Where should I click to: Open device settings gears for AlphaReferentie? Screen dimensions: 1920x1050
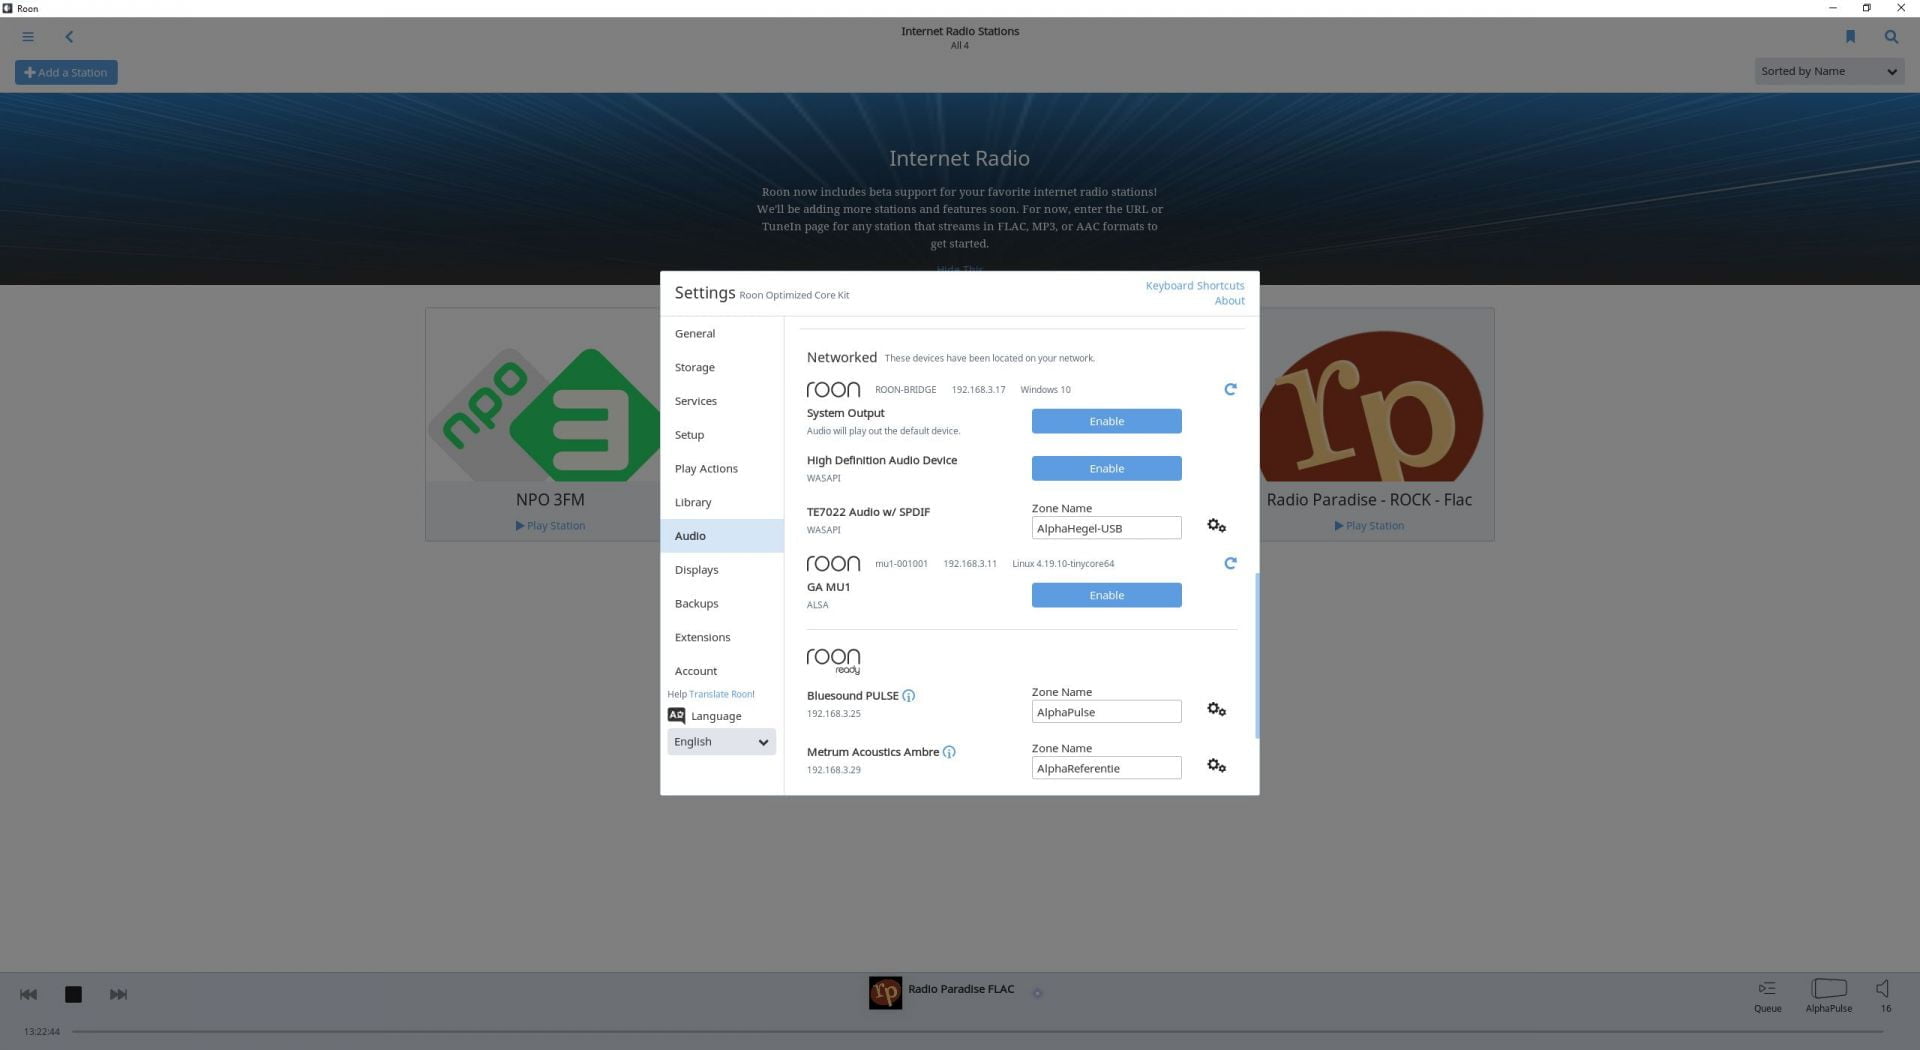pos(1216,766)
